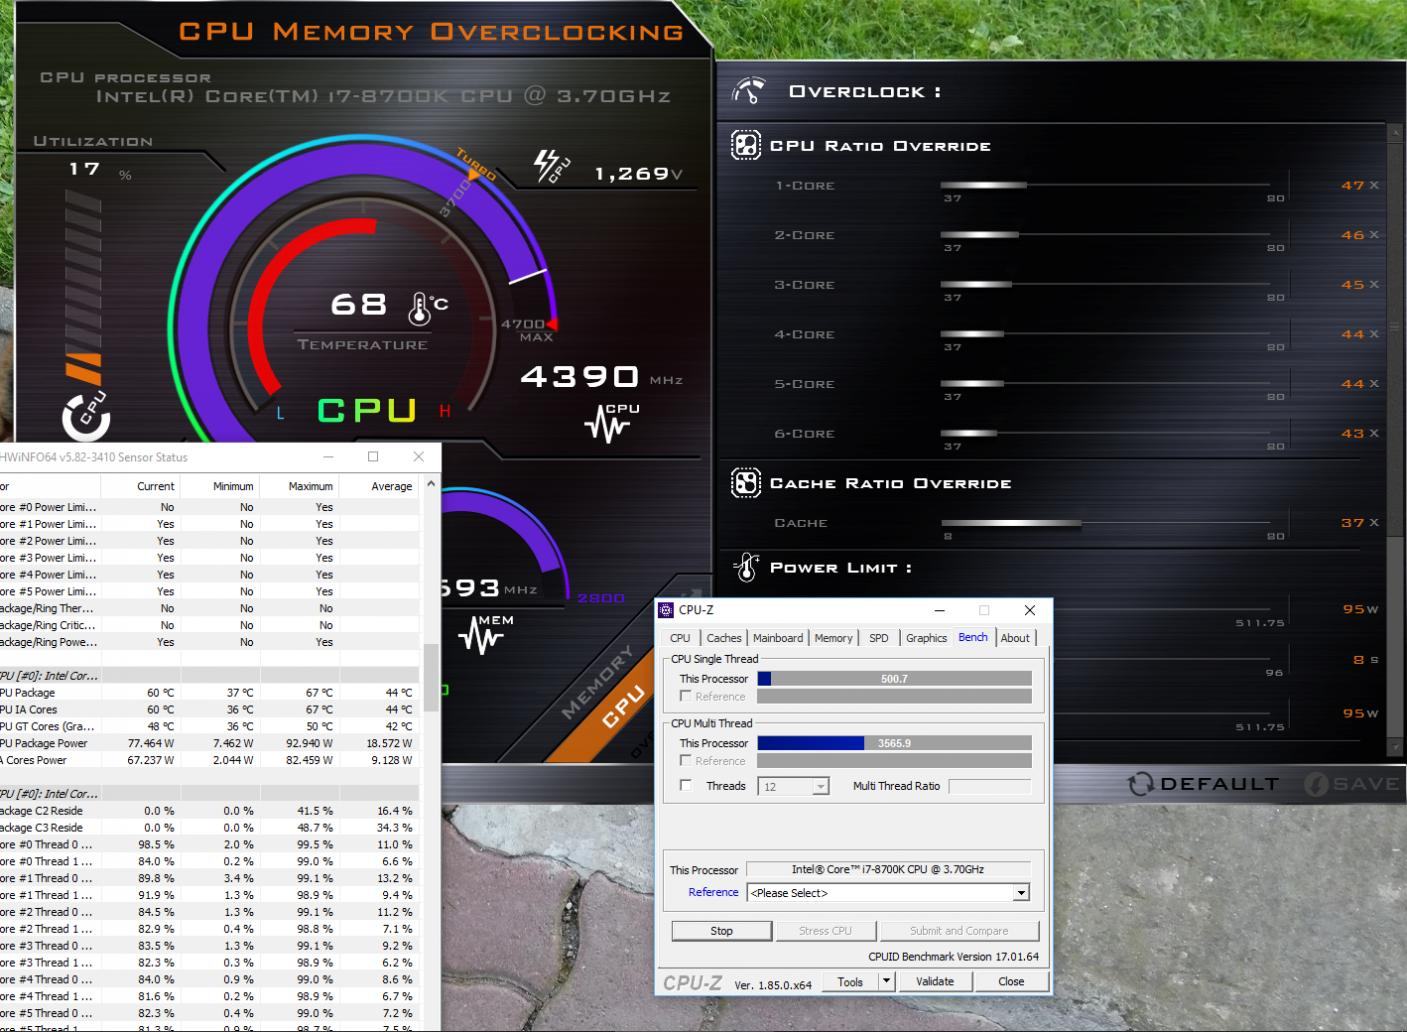Click the SAVE button

1352,784
